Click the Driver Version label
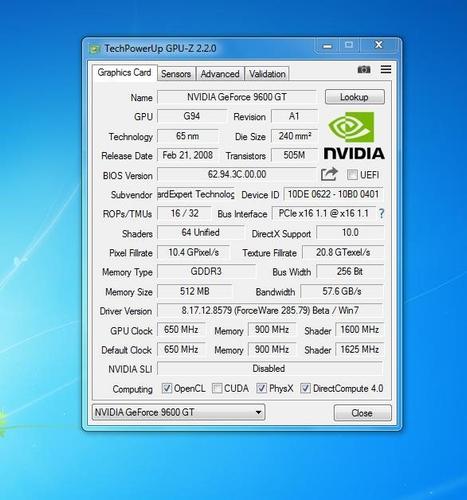This screenshot has height=500, width=467. pyautogui.click(x=126, y=311)
